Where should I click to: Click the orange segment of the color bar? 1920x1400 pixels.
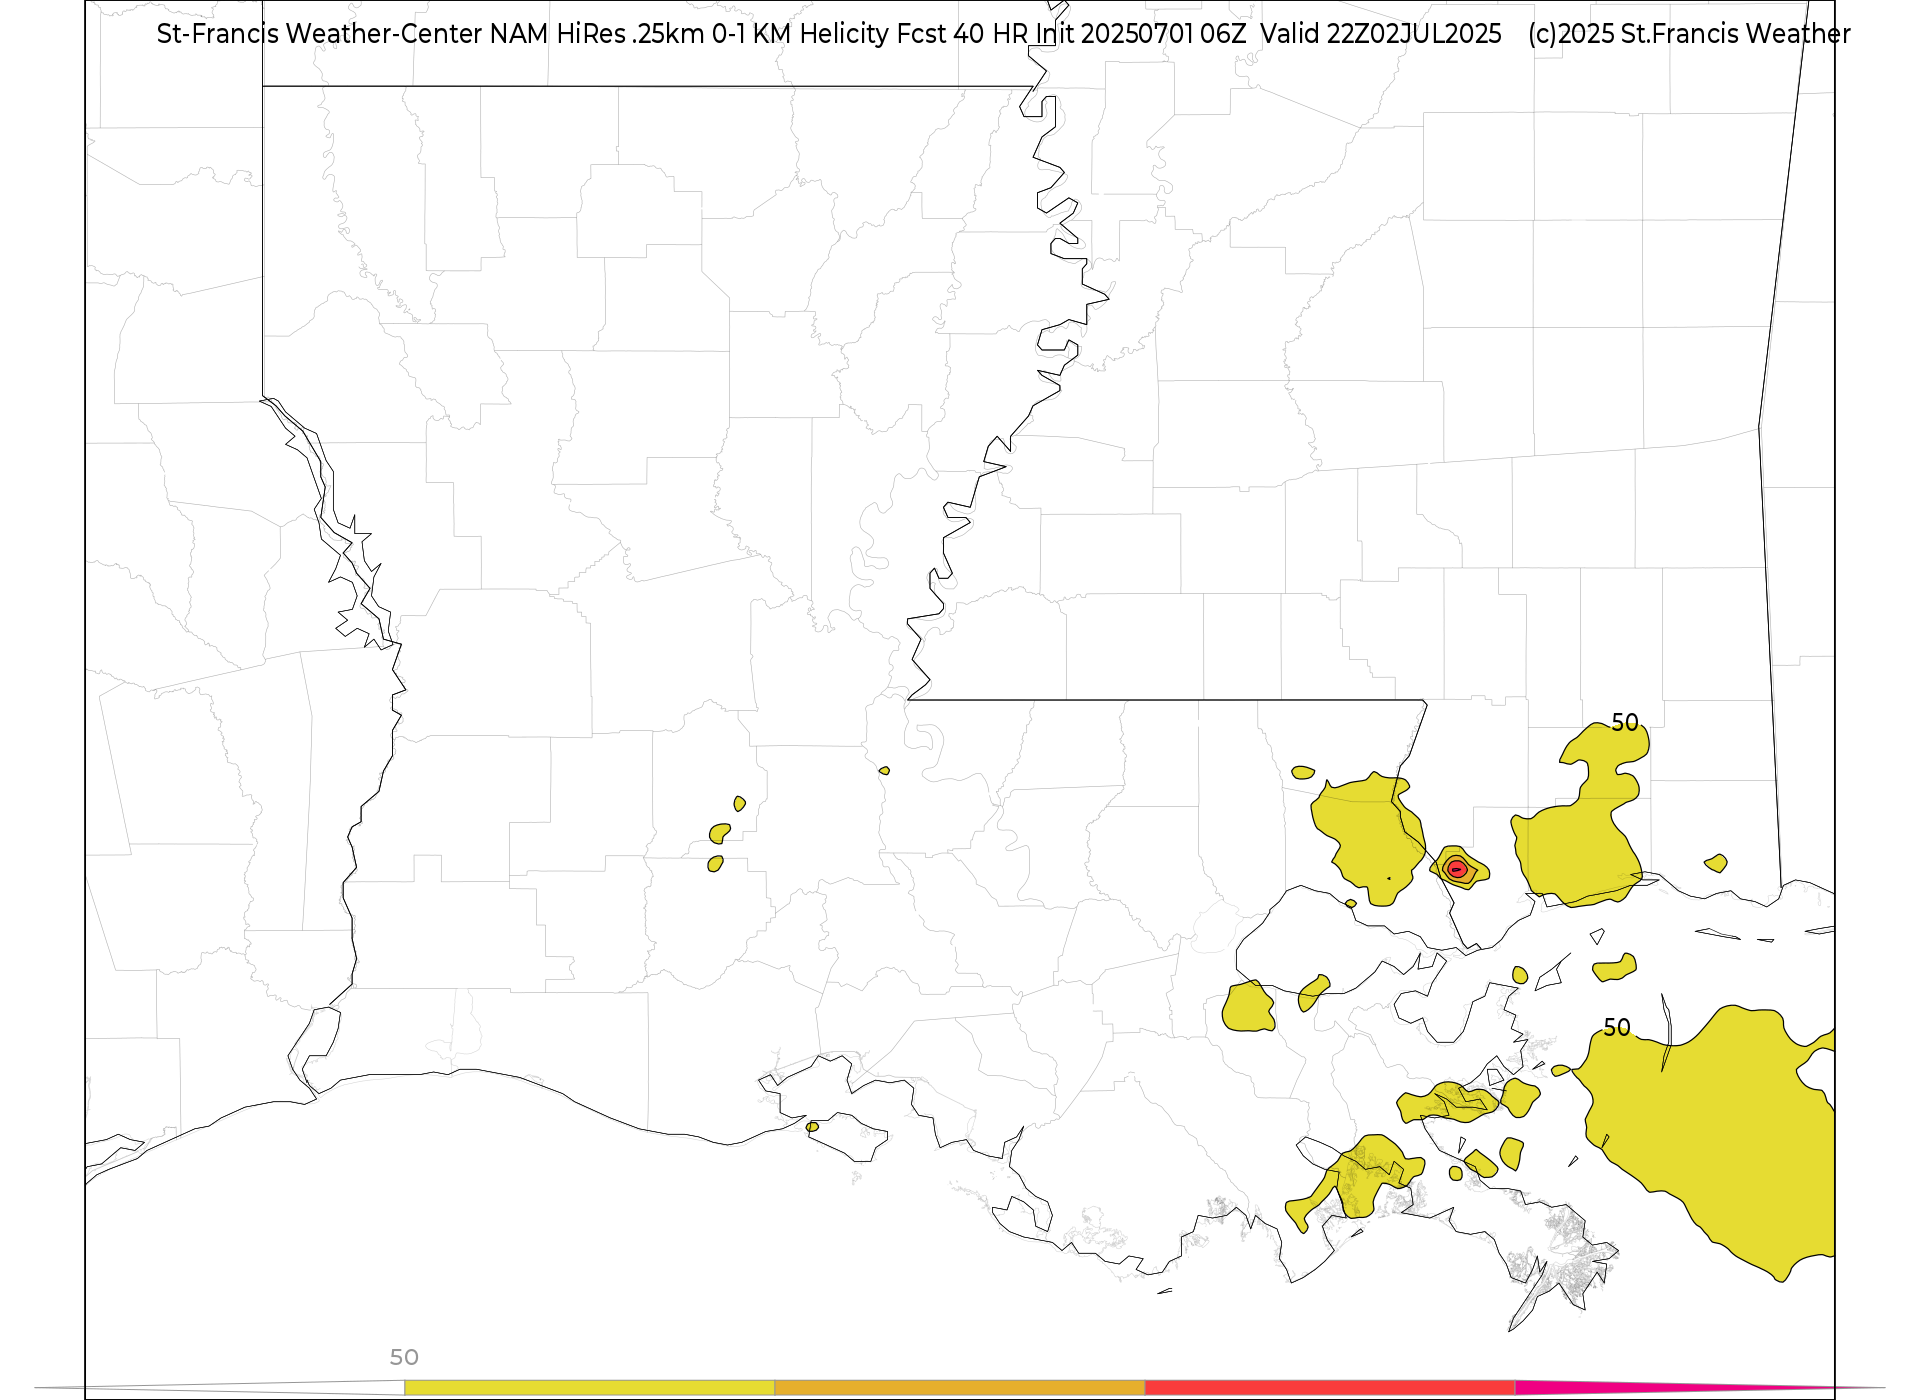coord(960,1387)
